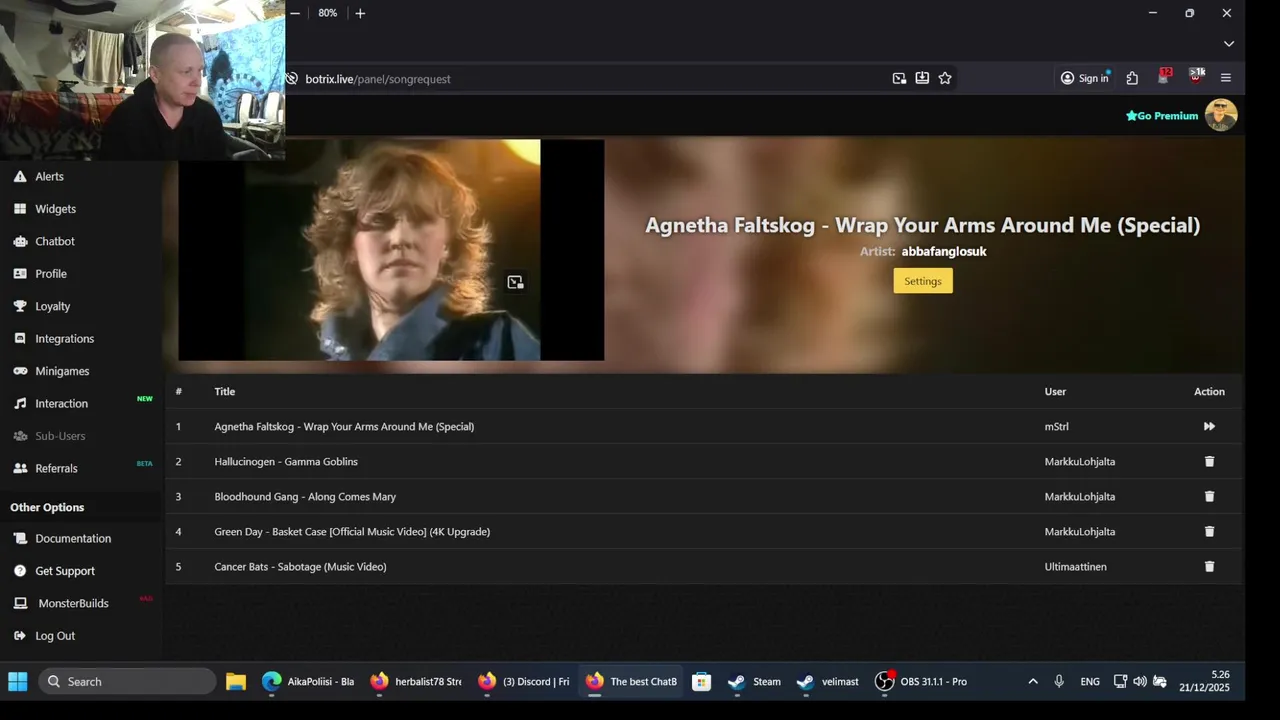Switch to the Discord Firefox taskbar window
Image resolution: width=1280 pixels, height=720 pixels.
(x=524, y=682)
